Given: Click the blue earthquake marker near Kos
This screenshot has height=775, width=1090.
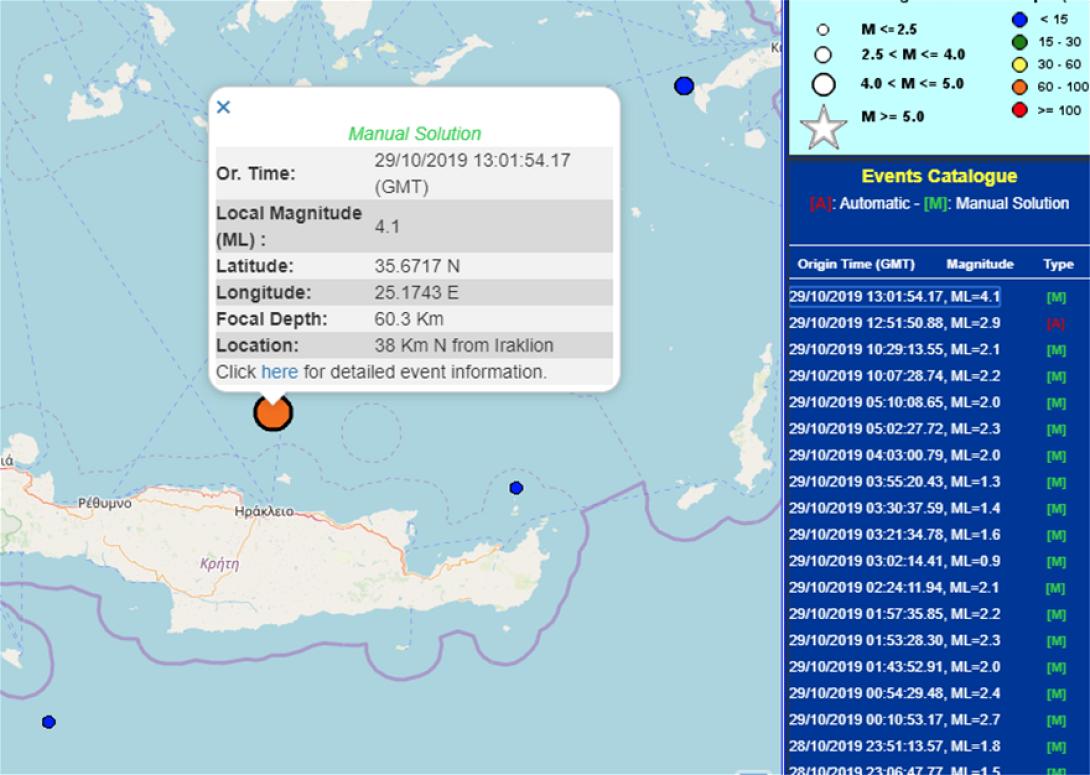Looking at the screenshot, I should tap(684, 86).
